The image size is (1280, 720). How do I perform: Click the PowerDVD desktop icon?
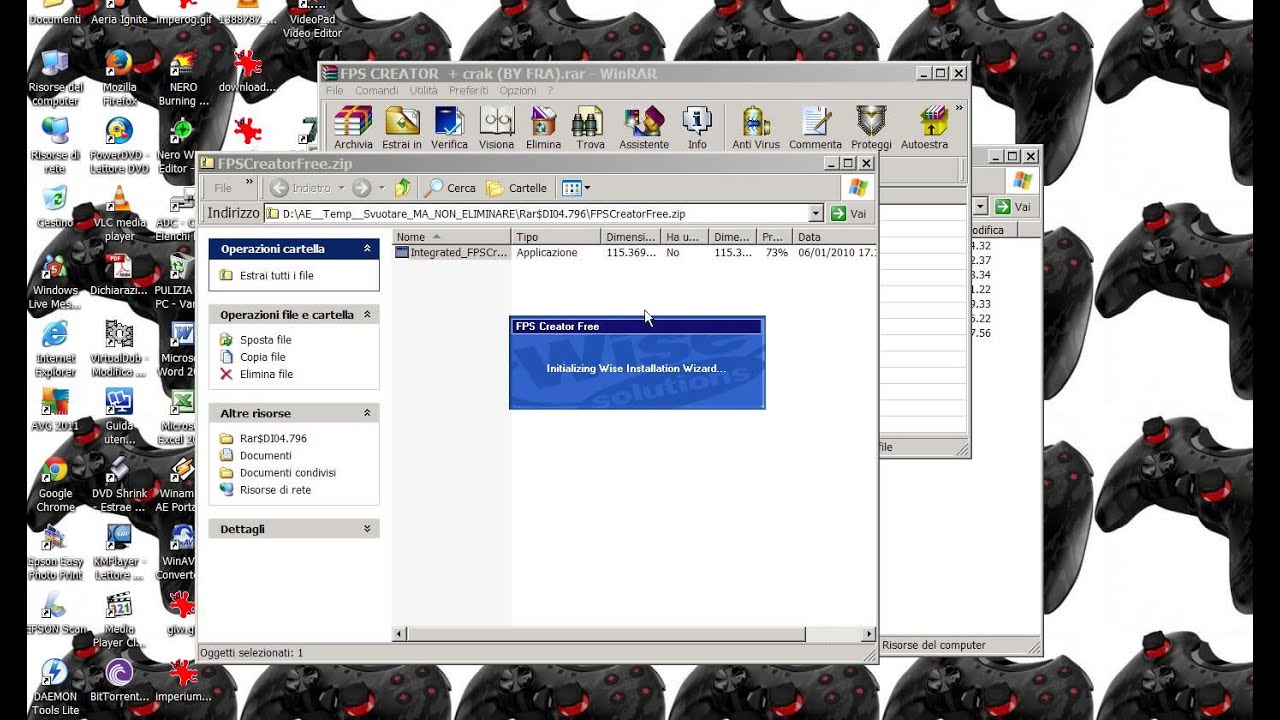coord(119,146)
